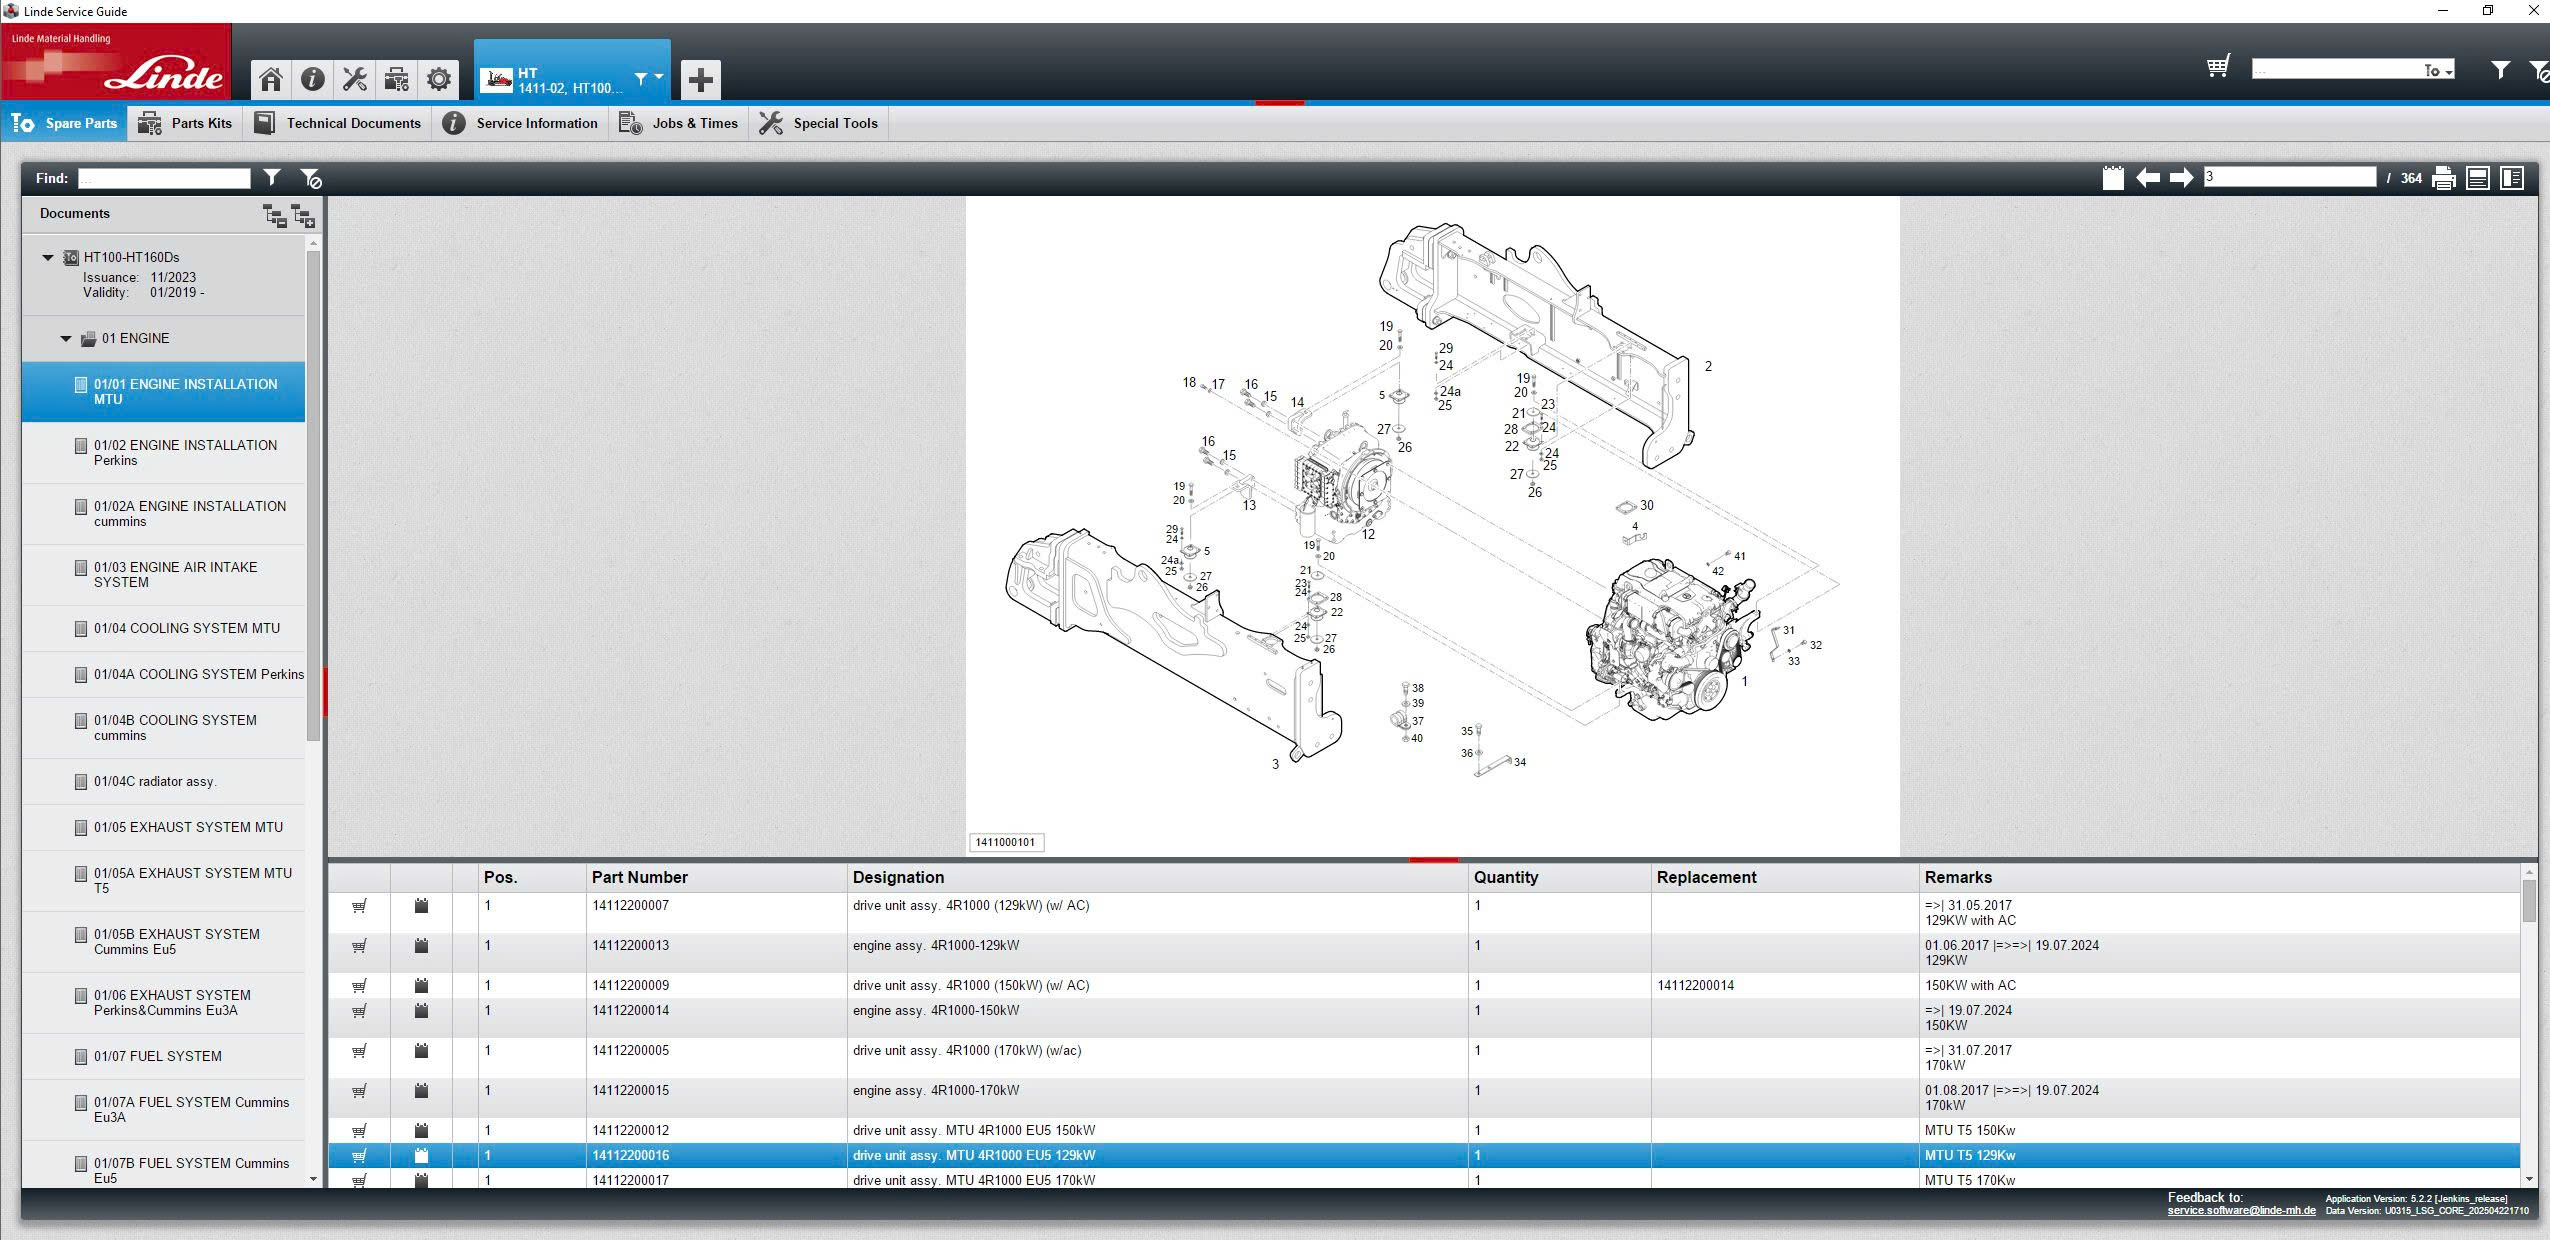The width and height of the screenshot is (2550, 1240).
Task: Collapse the HT100-HT160Ds document node
Action: (47, 258)
